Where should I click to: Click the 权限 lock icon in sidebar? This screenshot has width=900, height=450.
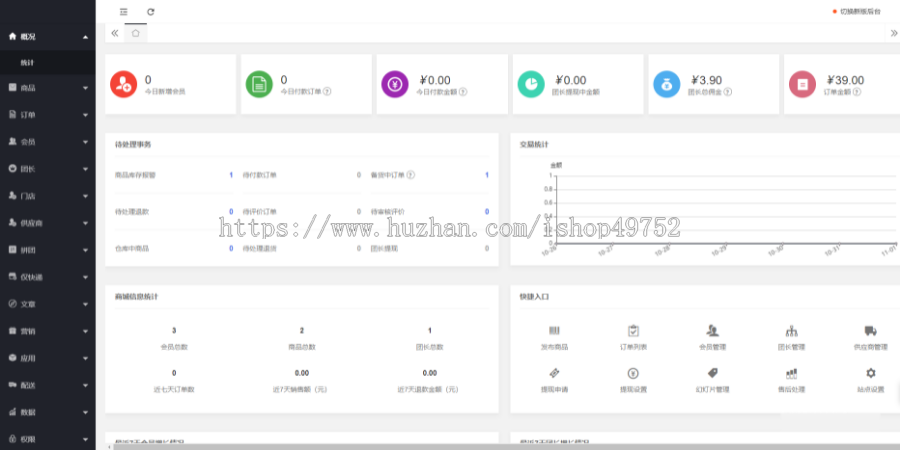pos(13,439)
